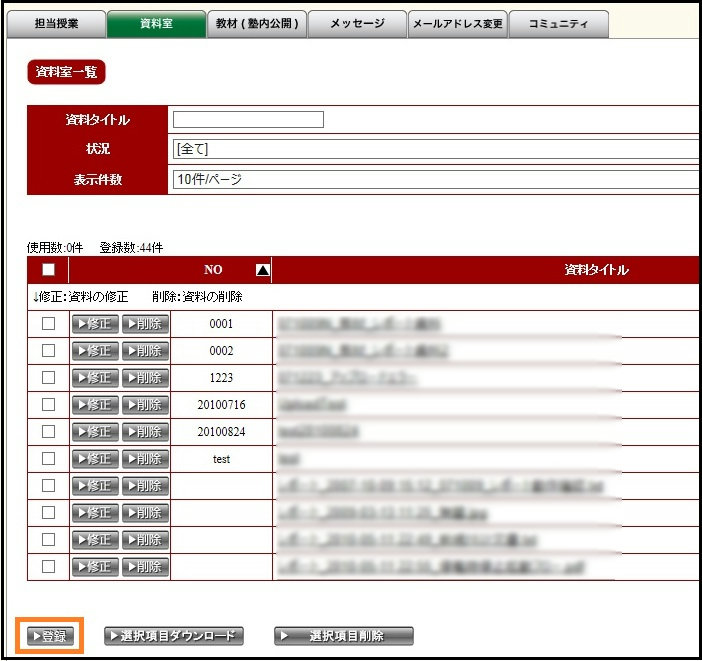Click 修正 button for item 0001
This screenshot has height=661, width=702.
click(94, 324)
